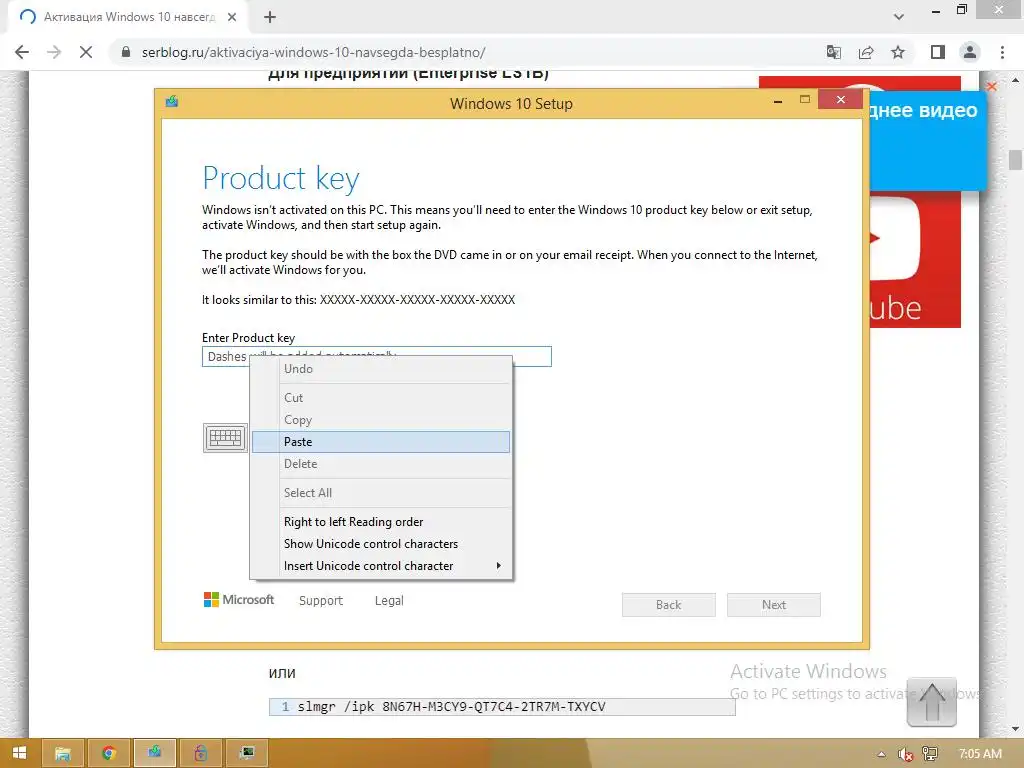
Task: Select the slmgr /ipk command text
Action: point(451,707)
